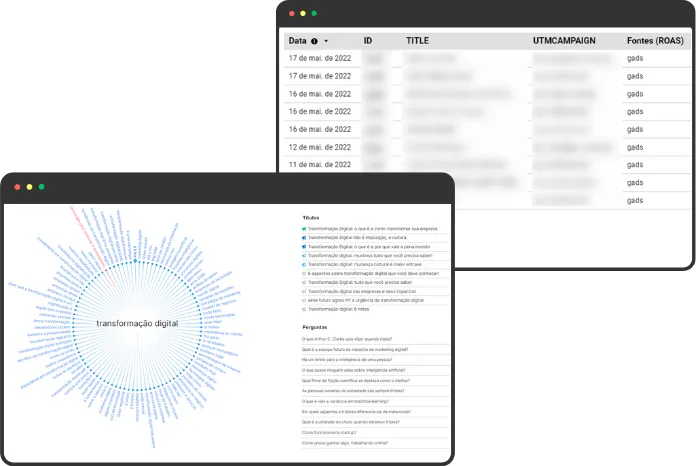Open question about Arthur C. Clarke
Image resolution: width=700 pixels, height=466 pixels.
(x=347, y=339)
